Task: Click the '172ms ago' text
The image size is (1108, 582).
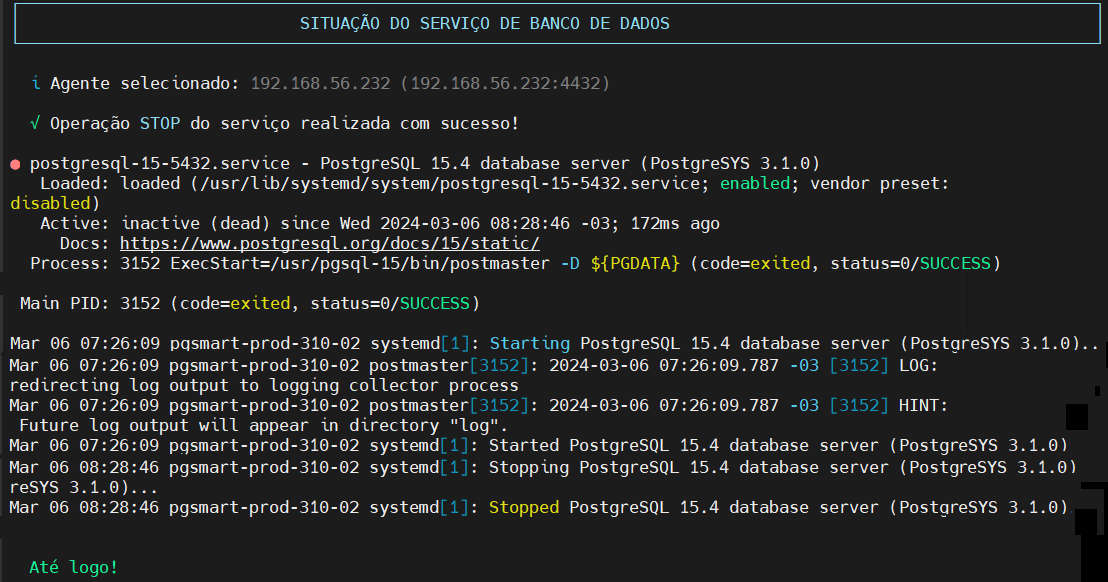Action: tap(675, 224)
